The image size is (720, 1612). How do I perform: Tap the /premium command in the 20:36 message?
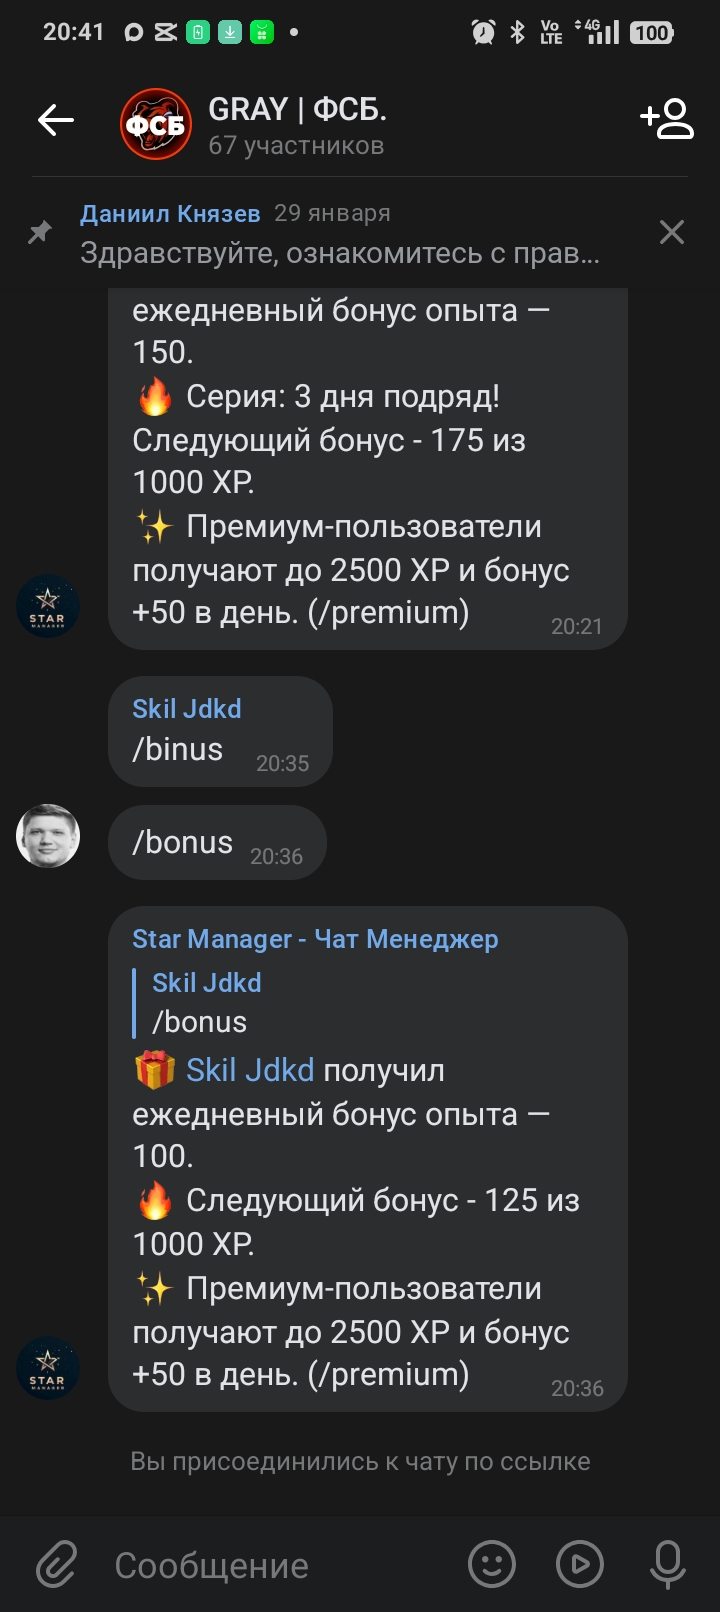[389, 1375]
